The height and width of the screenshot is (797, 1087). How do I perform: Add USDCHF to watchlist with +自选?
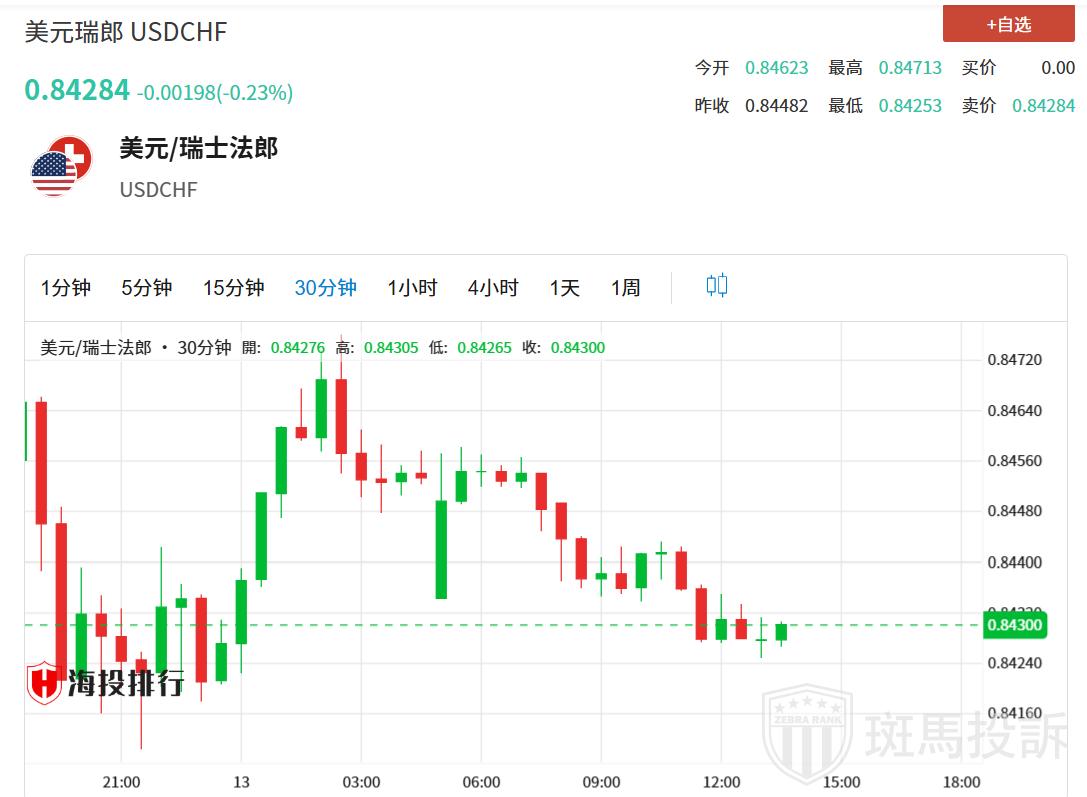click(x=1008, y=24)
